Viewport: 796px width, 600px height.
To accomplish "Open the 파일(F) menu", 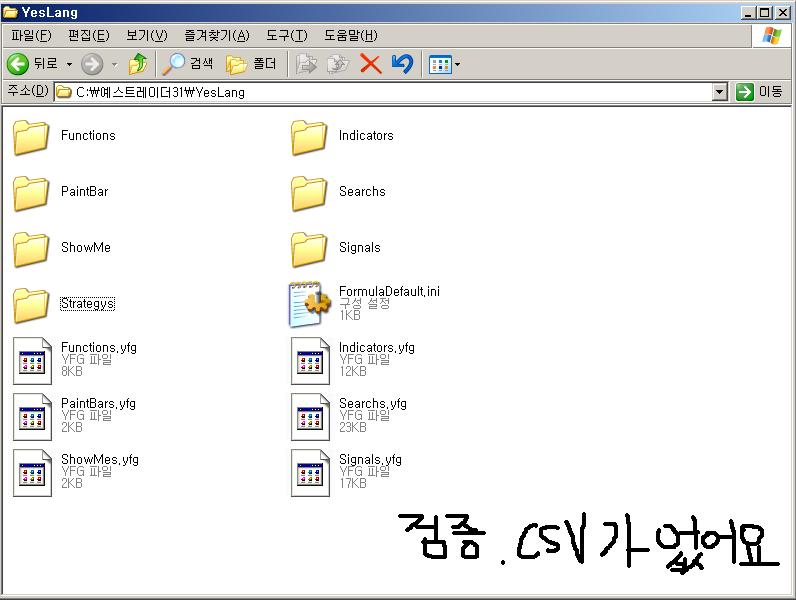I will (31, 36).
